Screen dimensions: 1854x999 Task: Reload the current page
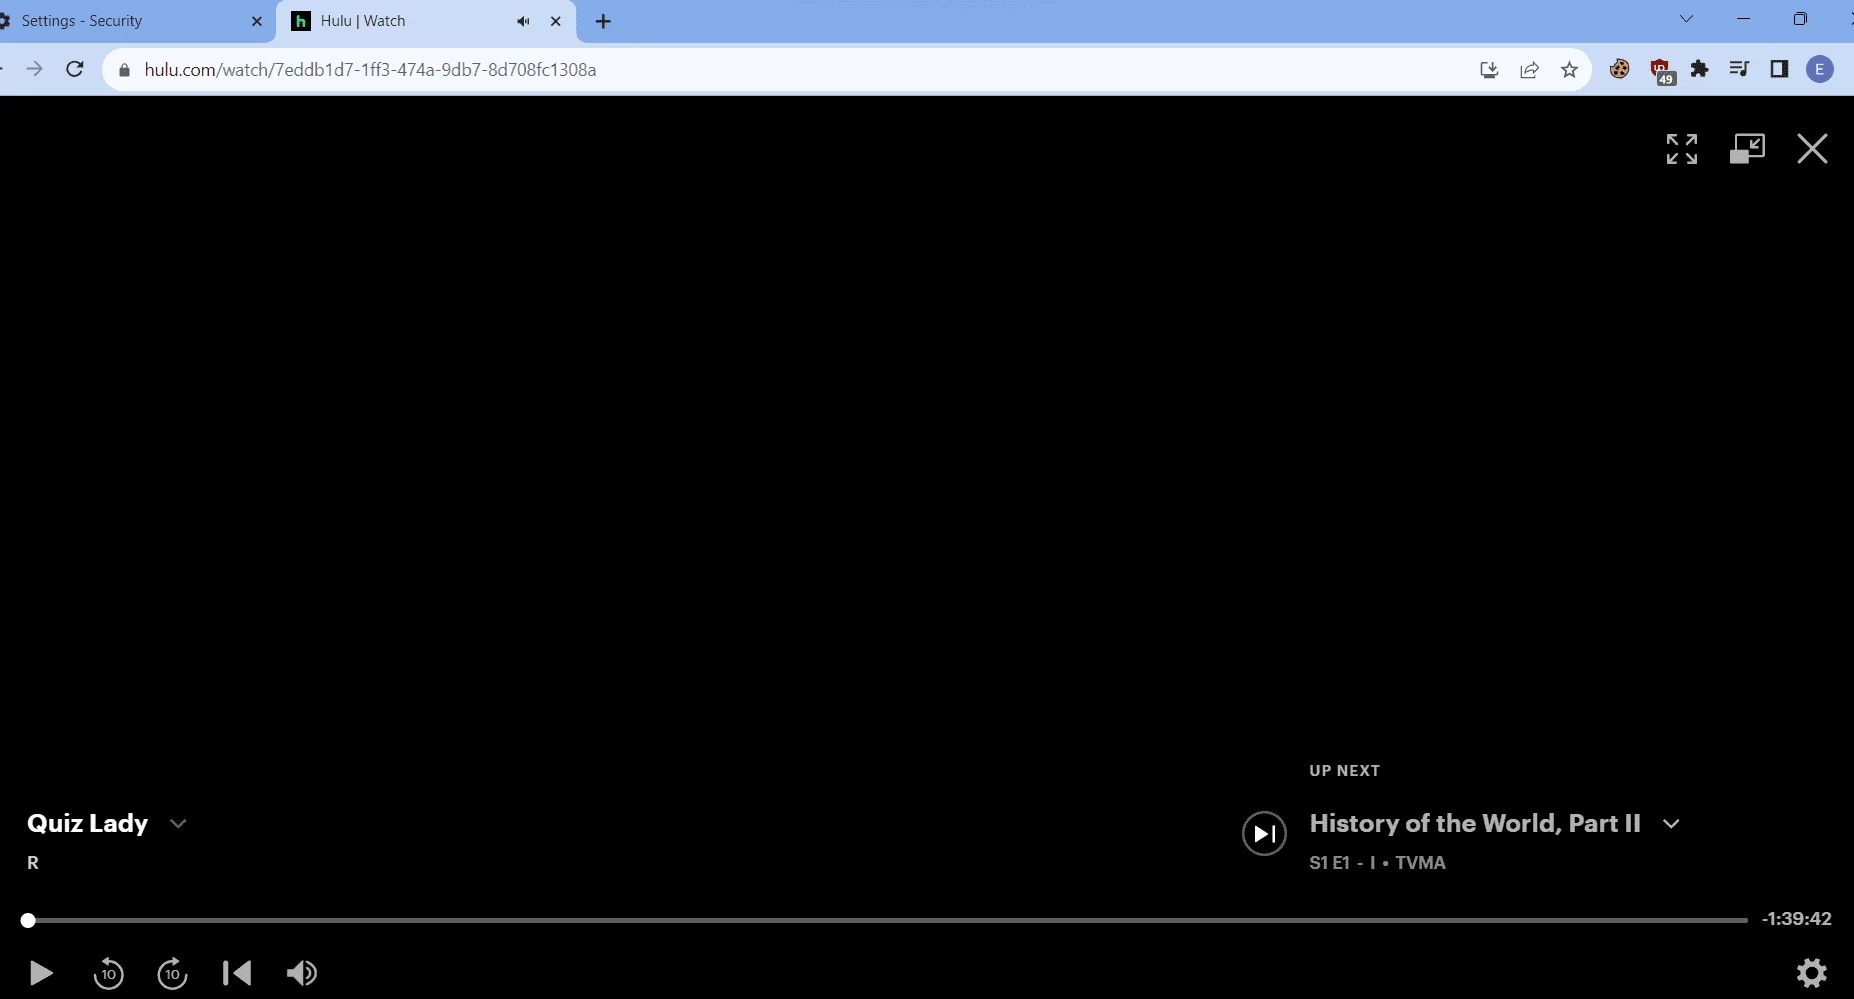point(74,69)
